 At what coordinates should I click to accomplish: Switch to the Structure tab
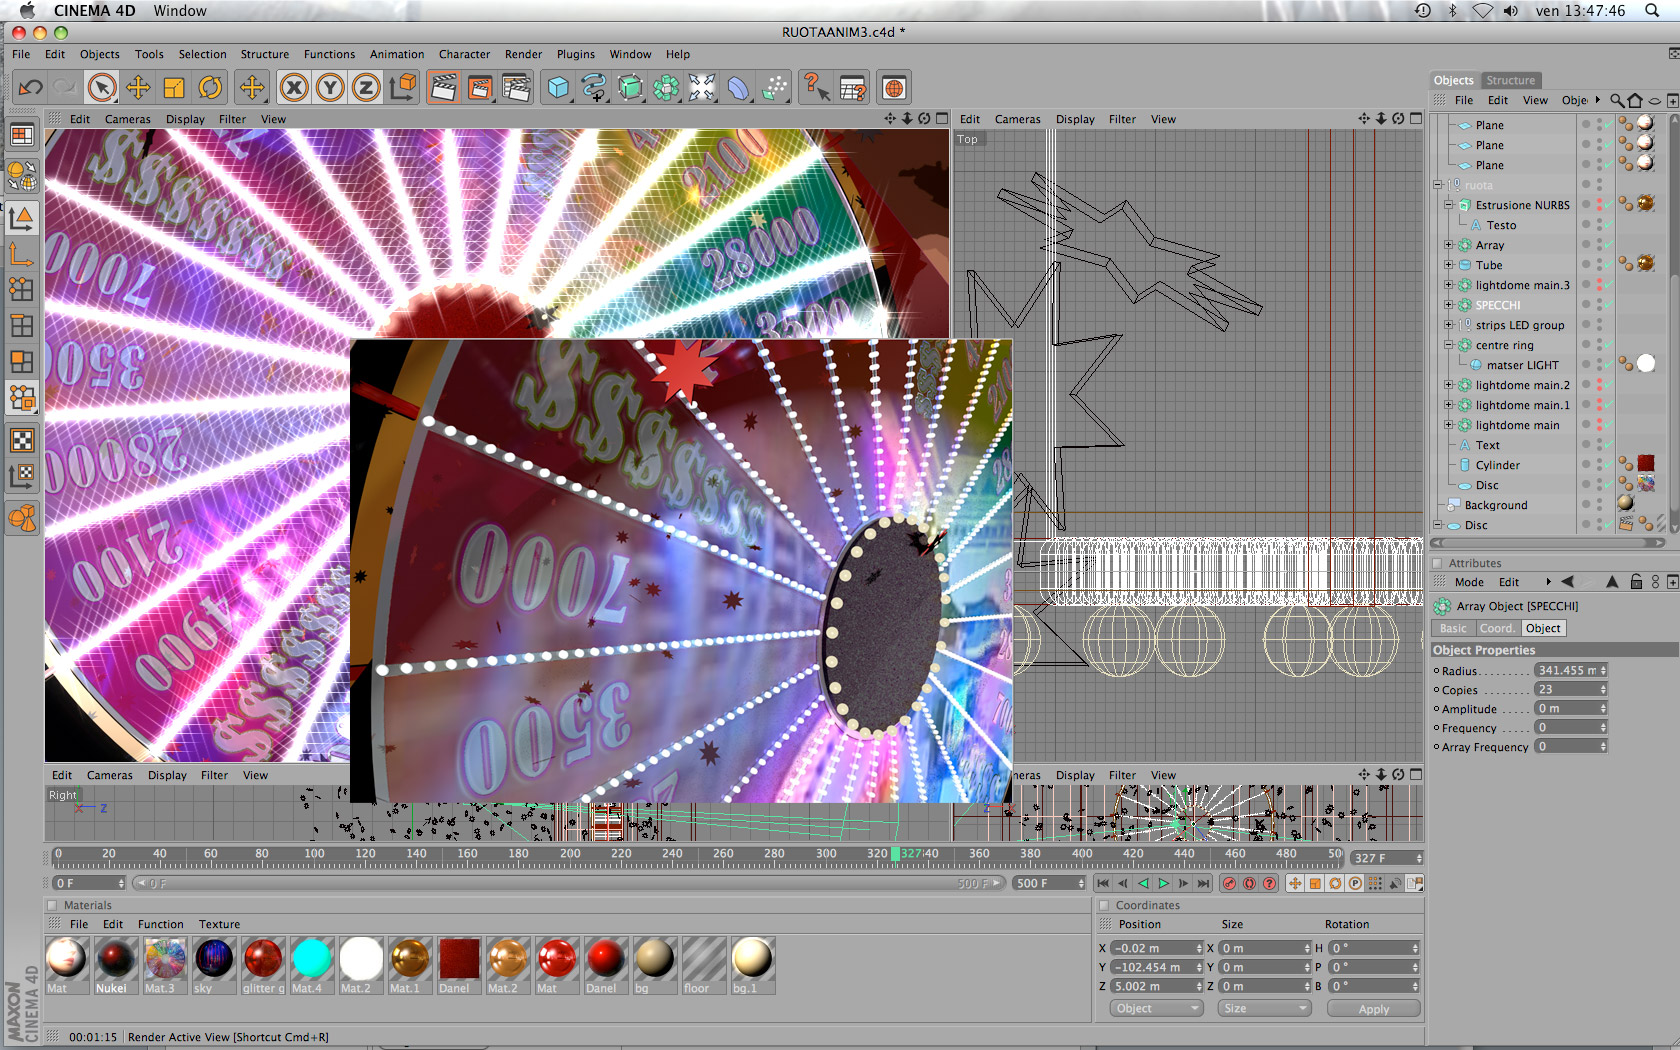click(x=1510, y=80)
